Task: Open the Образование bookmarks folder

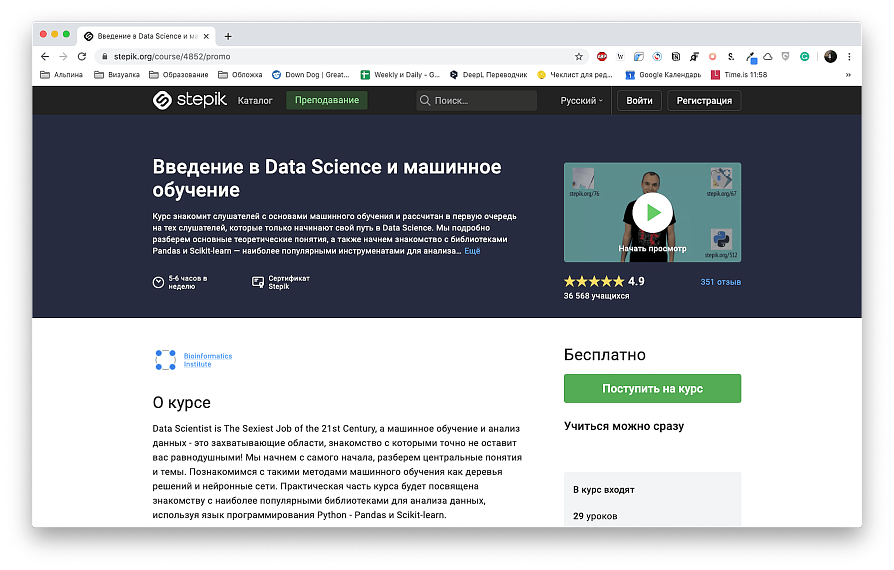Action: (178, 75)
